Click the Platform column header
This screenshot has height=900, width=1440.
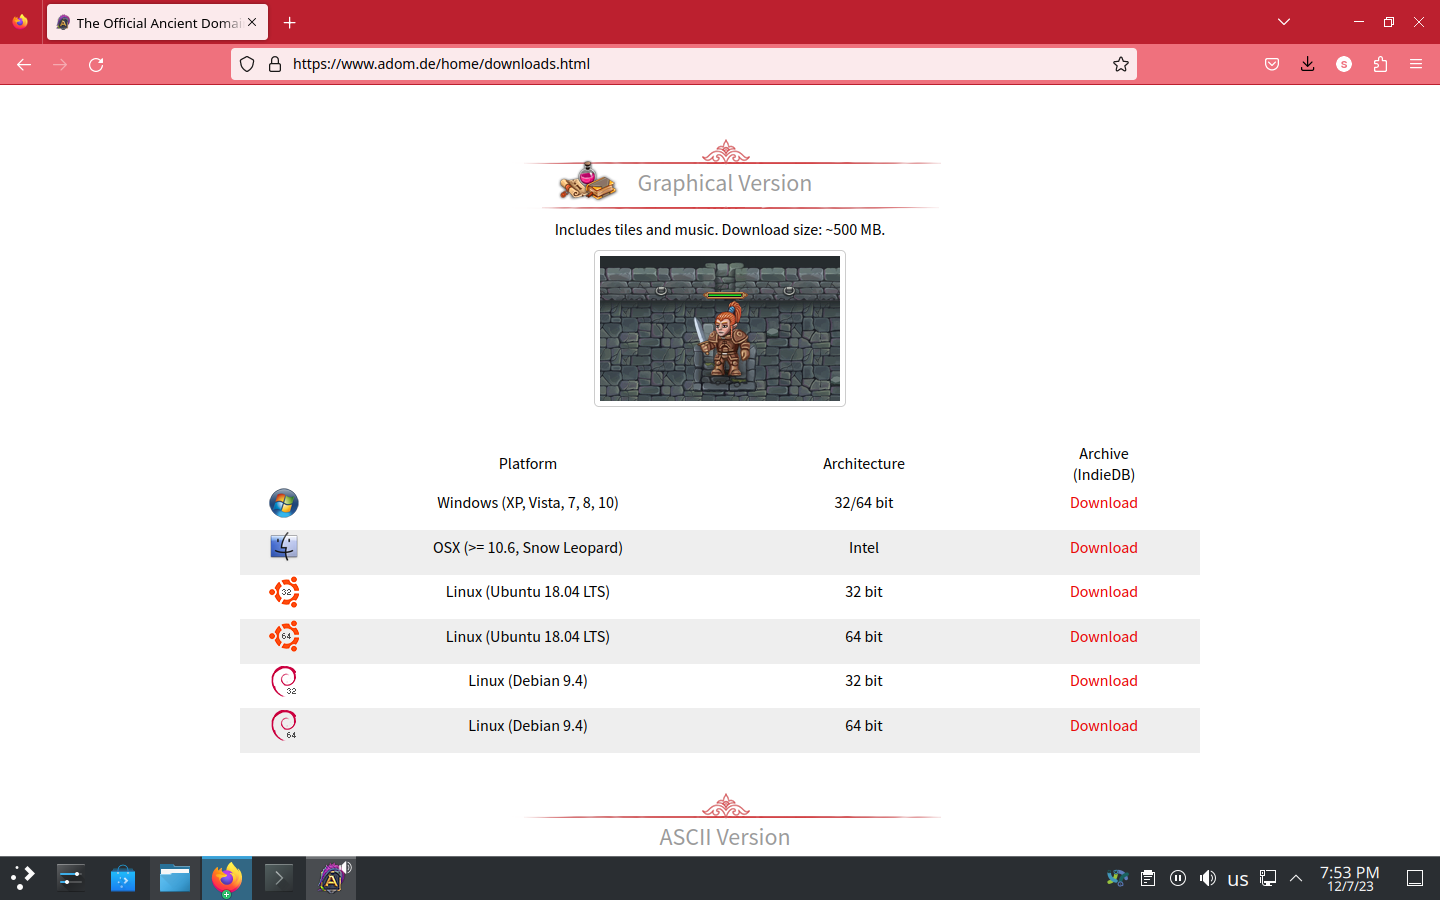528,464
